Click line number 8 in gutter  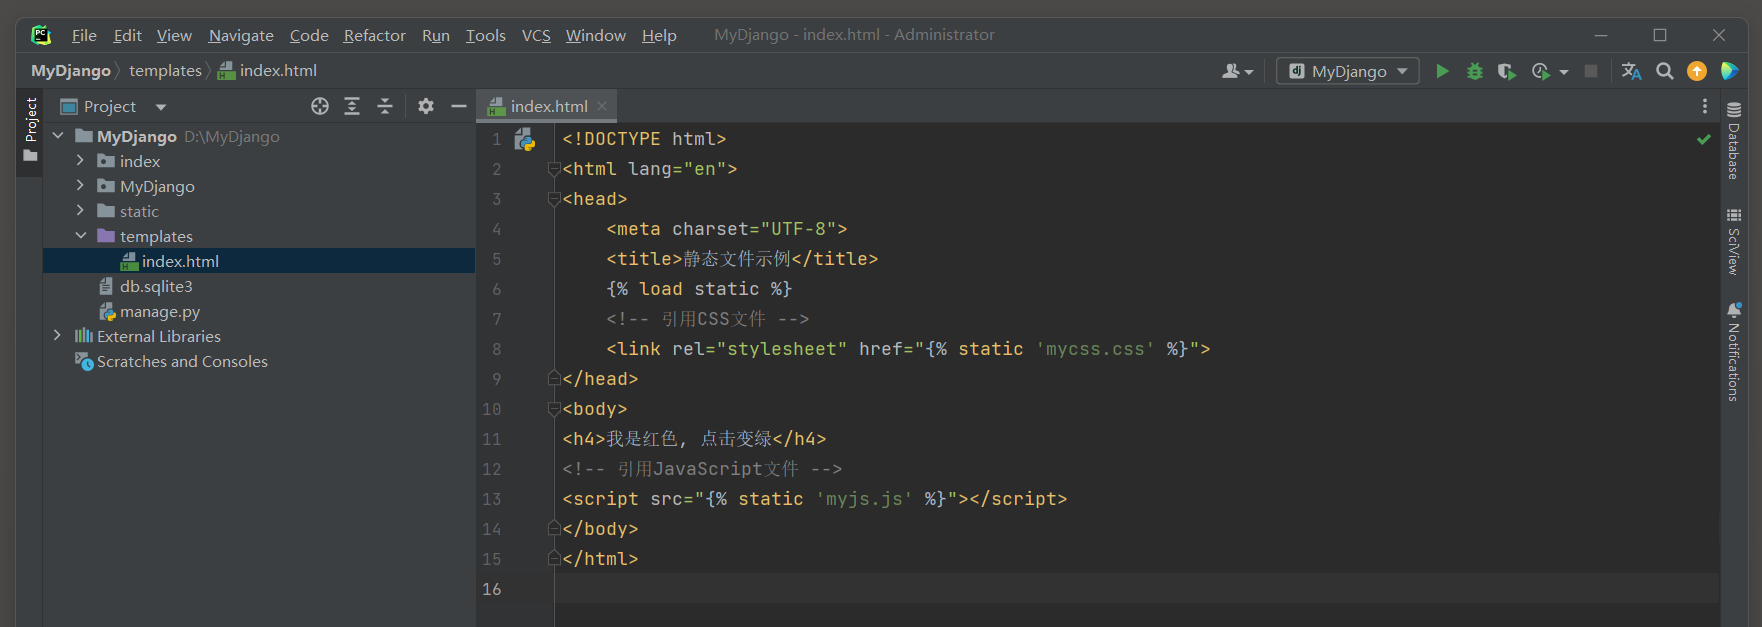coord(496,349)
